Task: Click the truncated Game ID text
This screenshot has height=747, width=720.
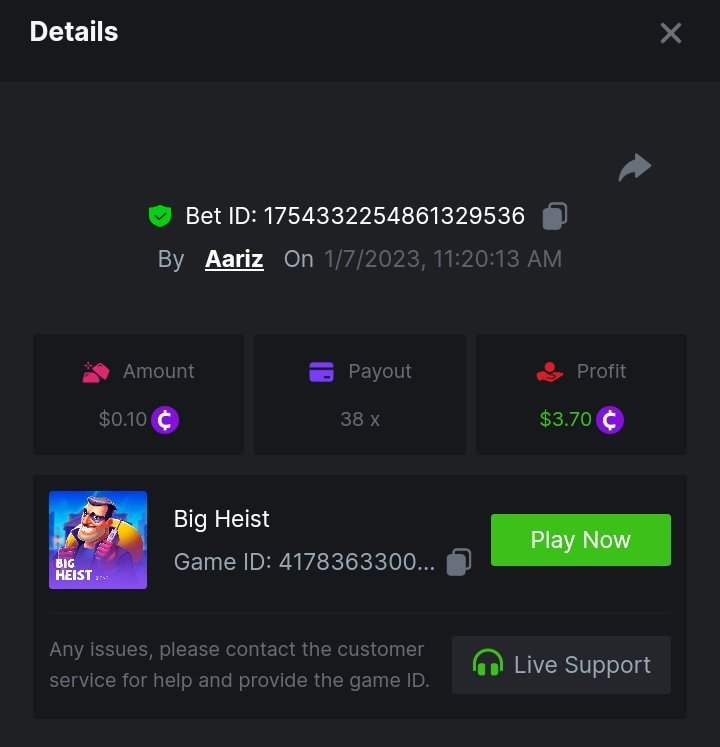Action: tap(304, 562)
